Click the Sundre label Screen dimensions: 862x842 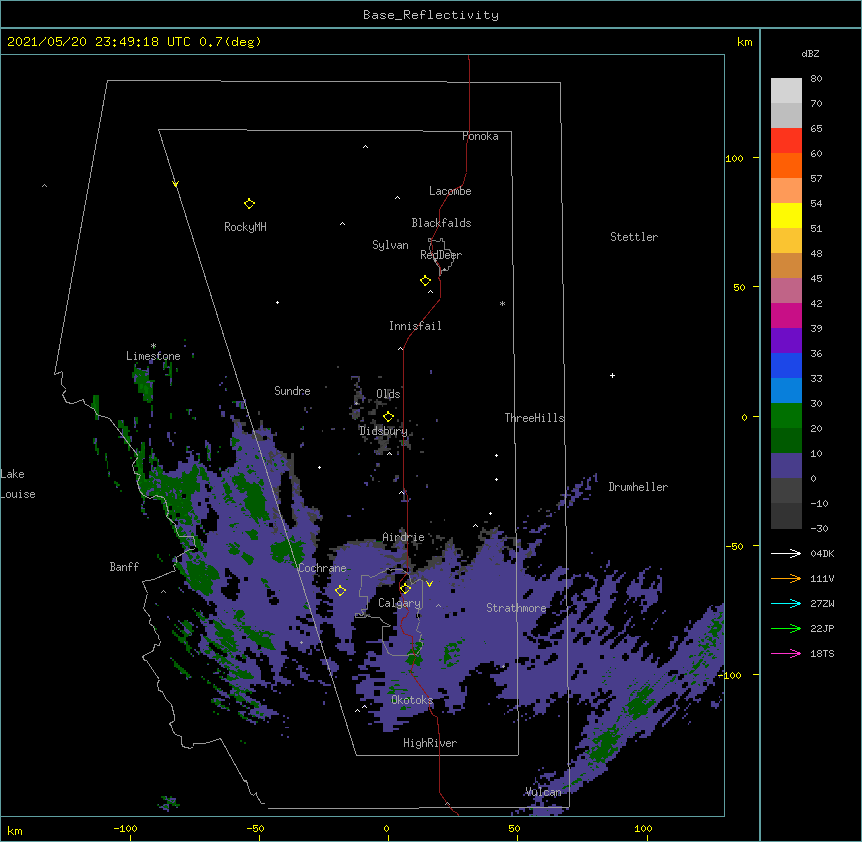[x=292, y=391]
